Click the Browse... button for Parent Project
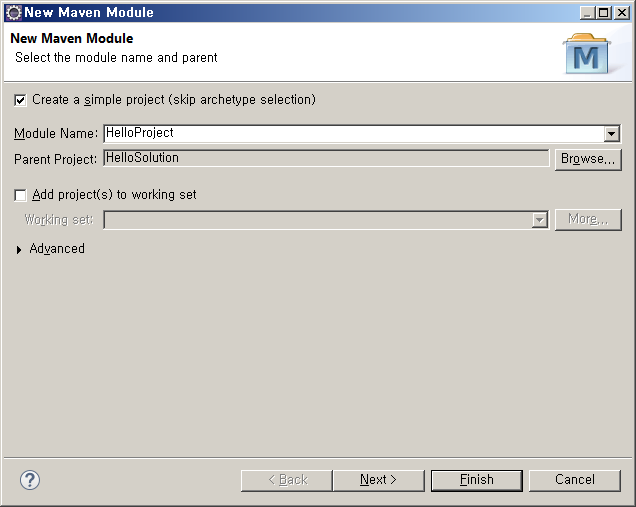636x507 pixels. [x=588, y=159]
